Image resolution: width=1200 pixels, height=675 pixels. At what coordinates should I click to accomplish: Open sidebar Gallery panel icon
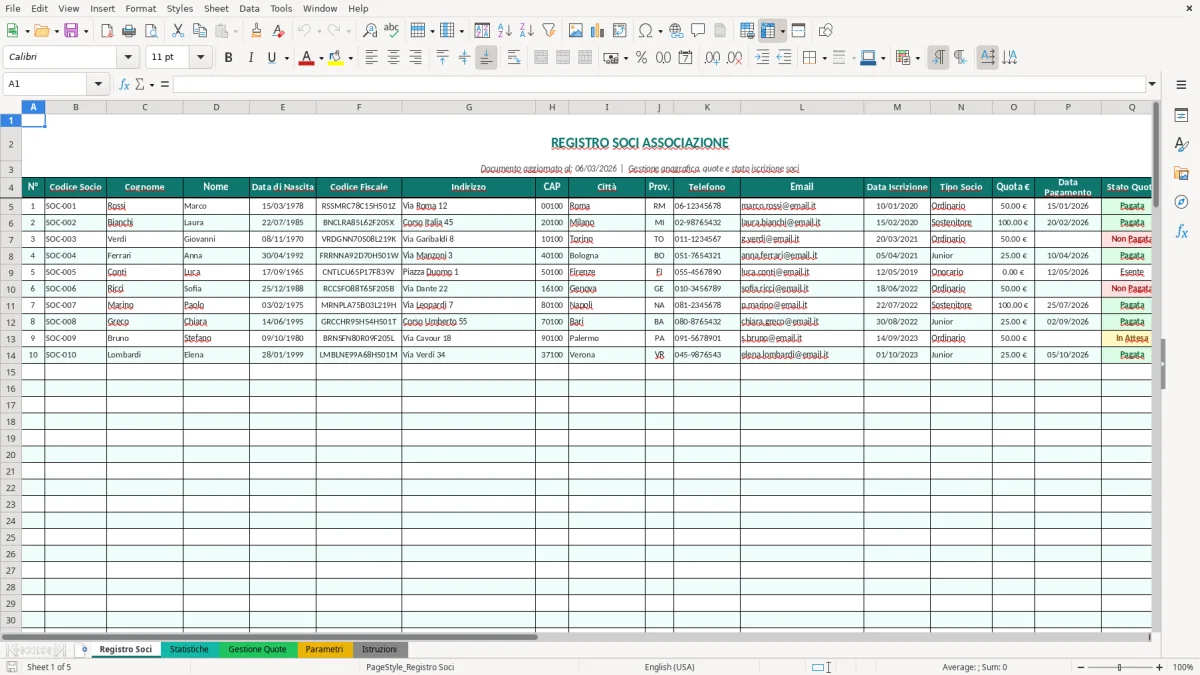(1181, 173)
